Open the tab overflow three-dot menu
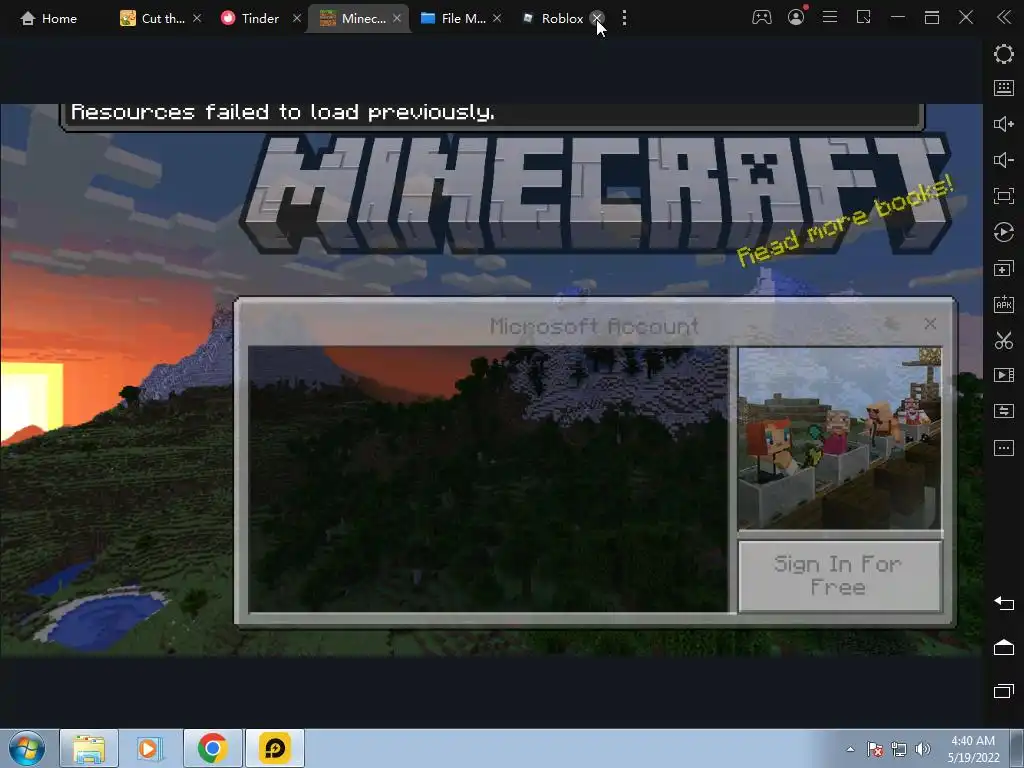 tap(624, 18)
